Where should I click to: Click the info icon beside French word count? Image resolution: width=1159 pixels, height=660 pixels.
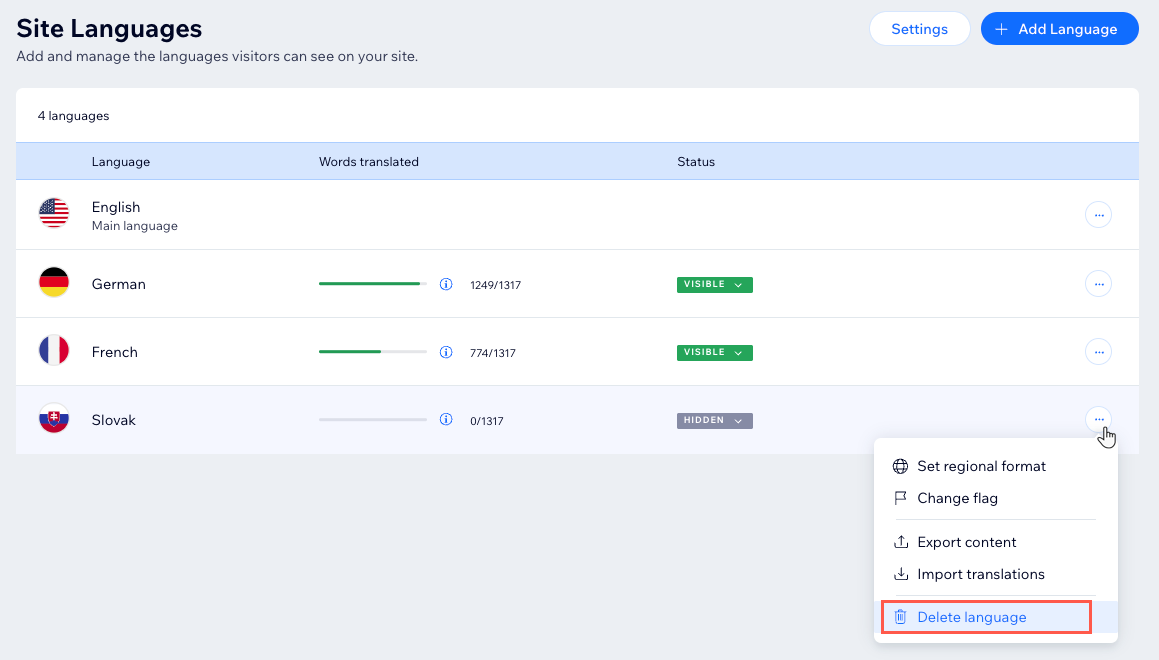tap(446, 352)
